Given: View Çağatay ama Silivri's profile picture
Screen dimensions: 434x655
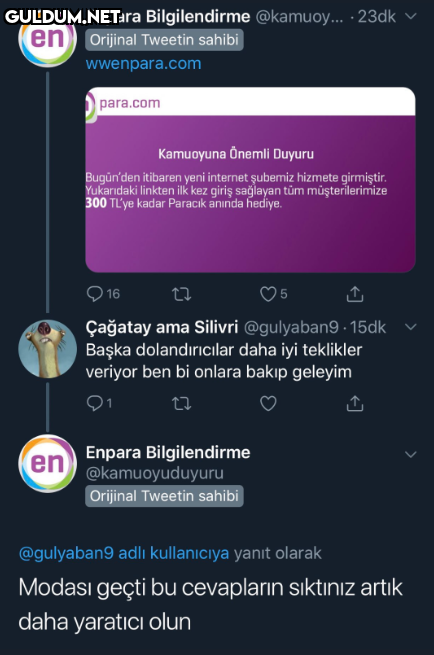Looking at the screenshot, I should point(47,349).
